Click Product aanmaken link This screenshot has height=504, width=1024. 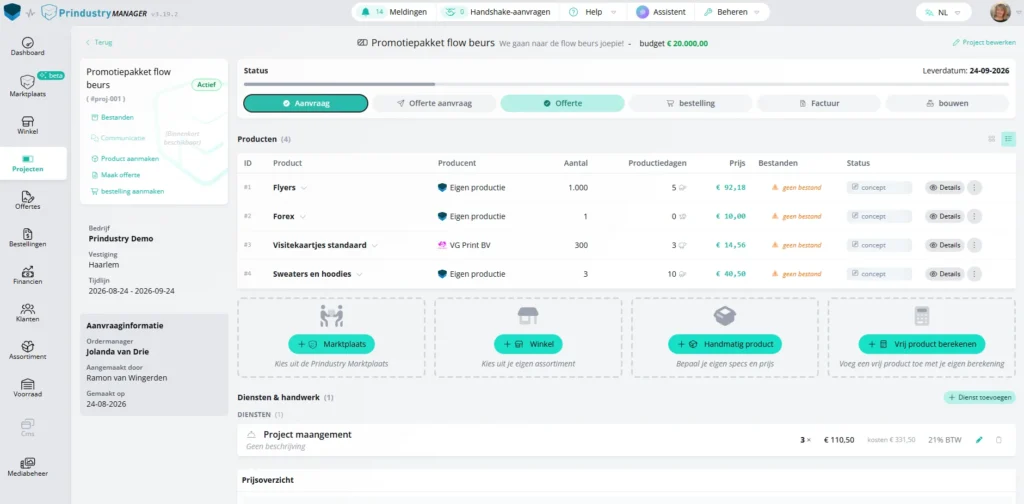pyautogui.click(x=125, y=158)
